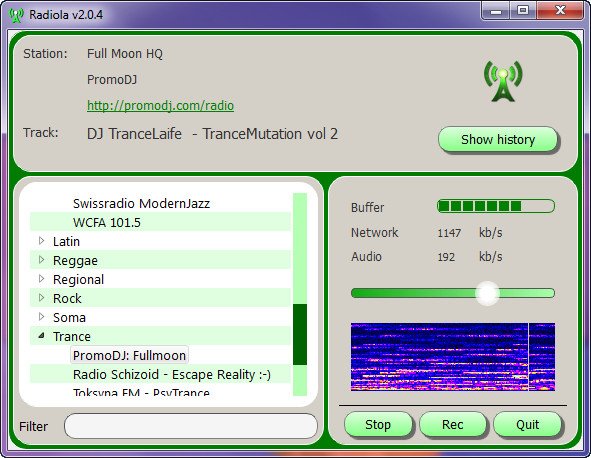Start recording with the Rec button
Screen dimensions: 591x458
(x=452, y=424)
